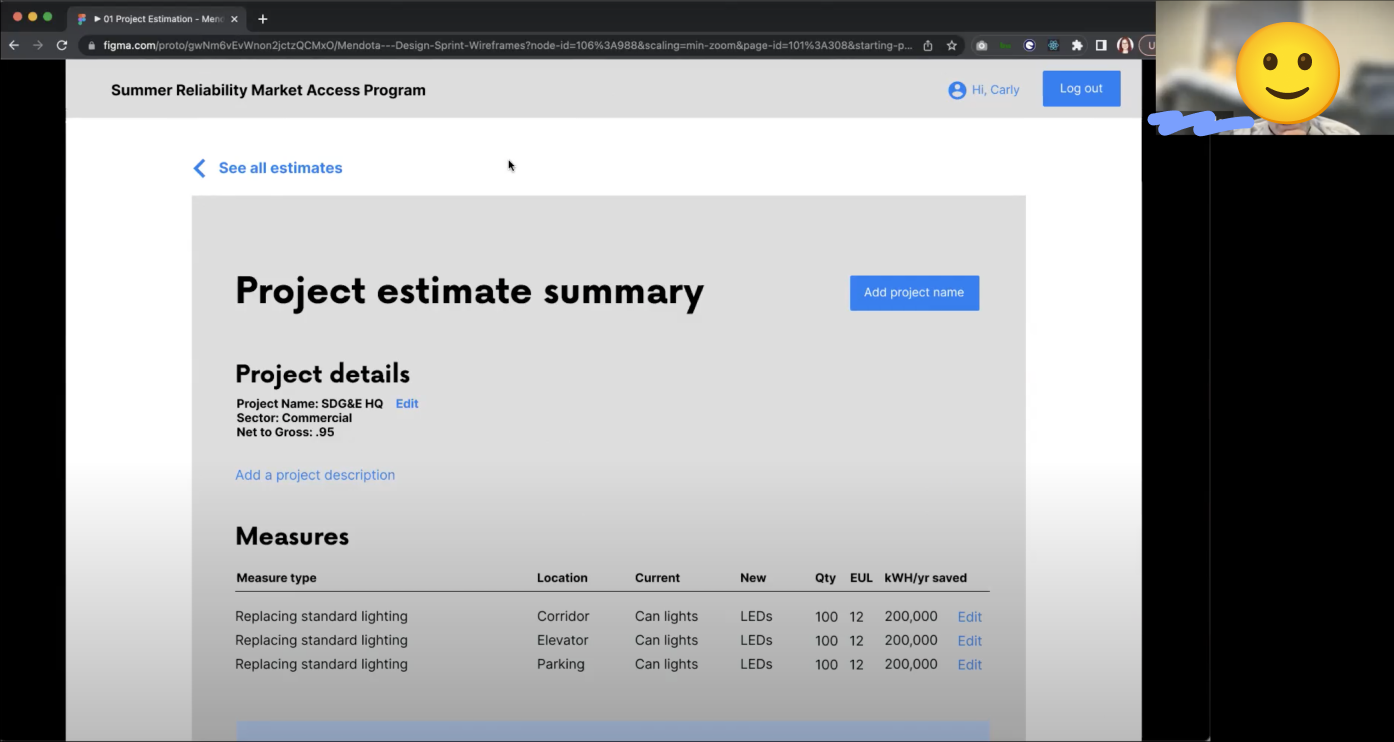This screenshot has width=1394, height=742.
Task: Click the EUL column header
Action: click(861, 578)
